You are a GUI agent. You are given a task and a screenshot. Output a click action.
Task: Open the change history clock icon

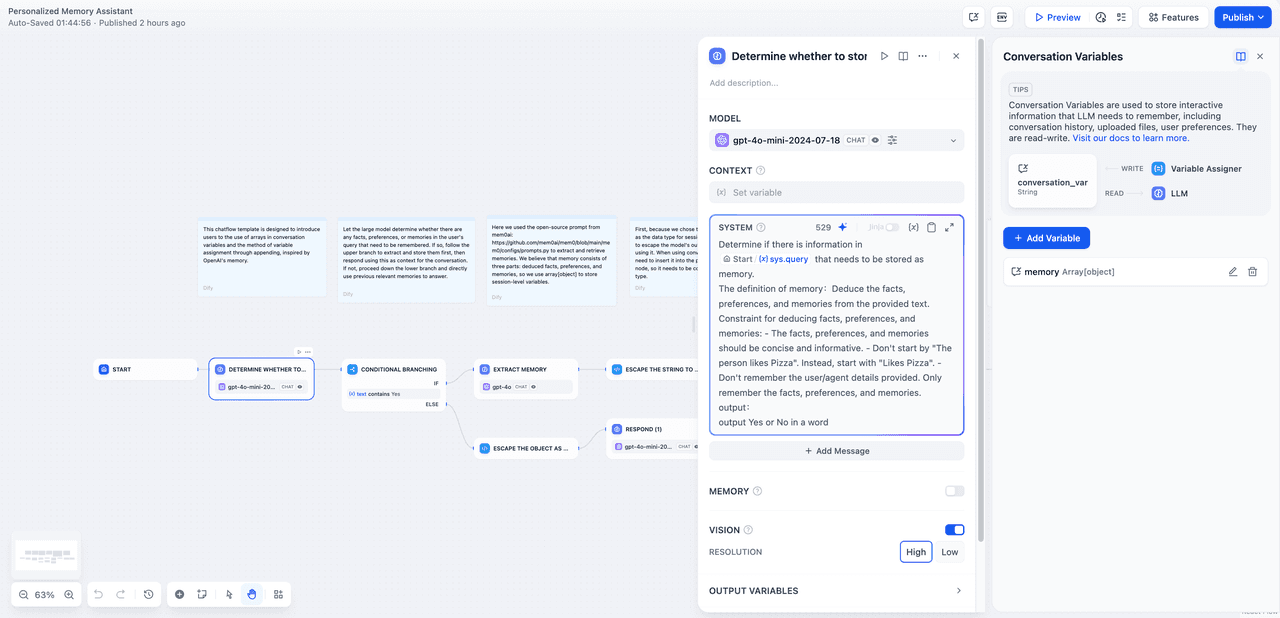tap(148, 594)
